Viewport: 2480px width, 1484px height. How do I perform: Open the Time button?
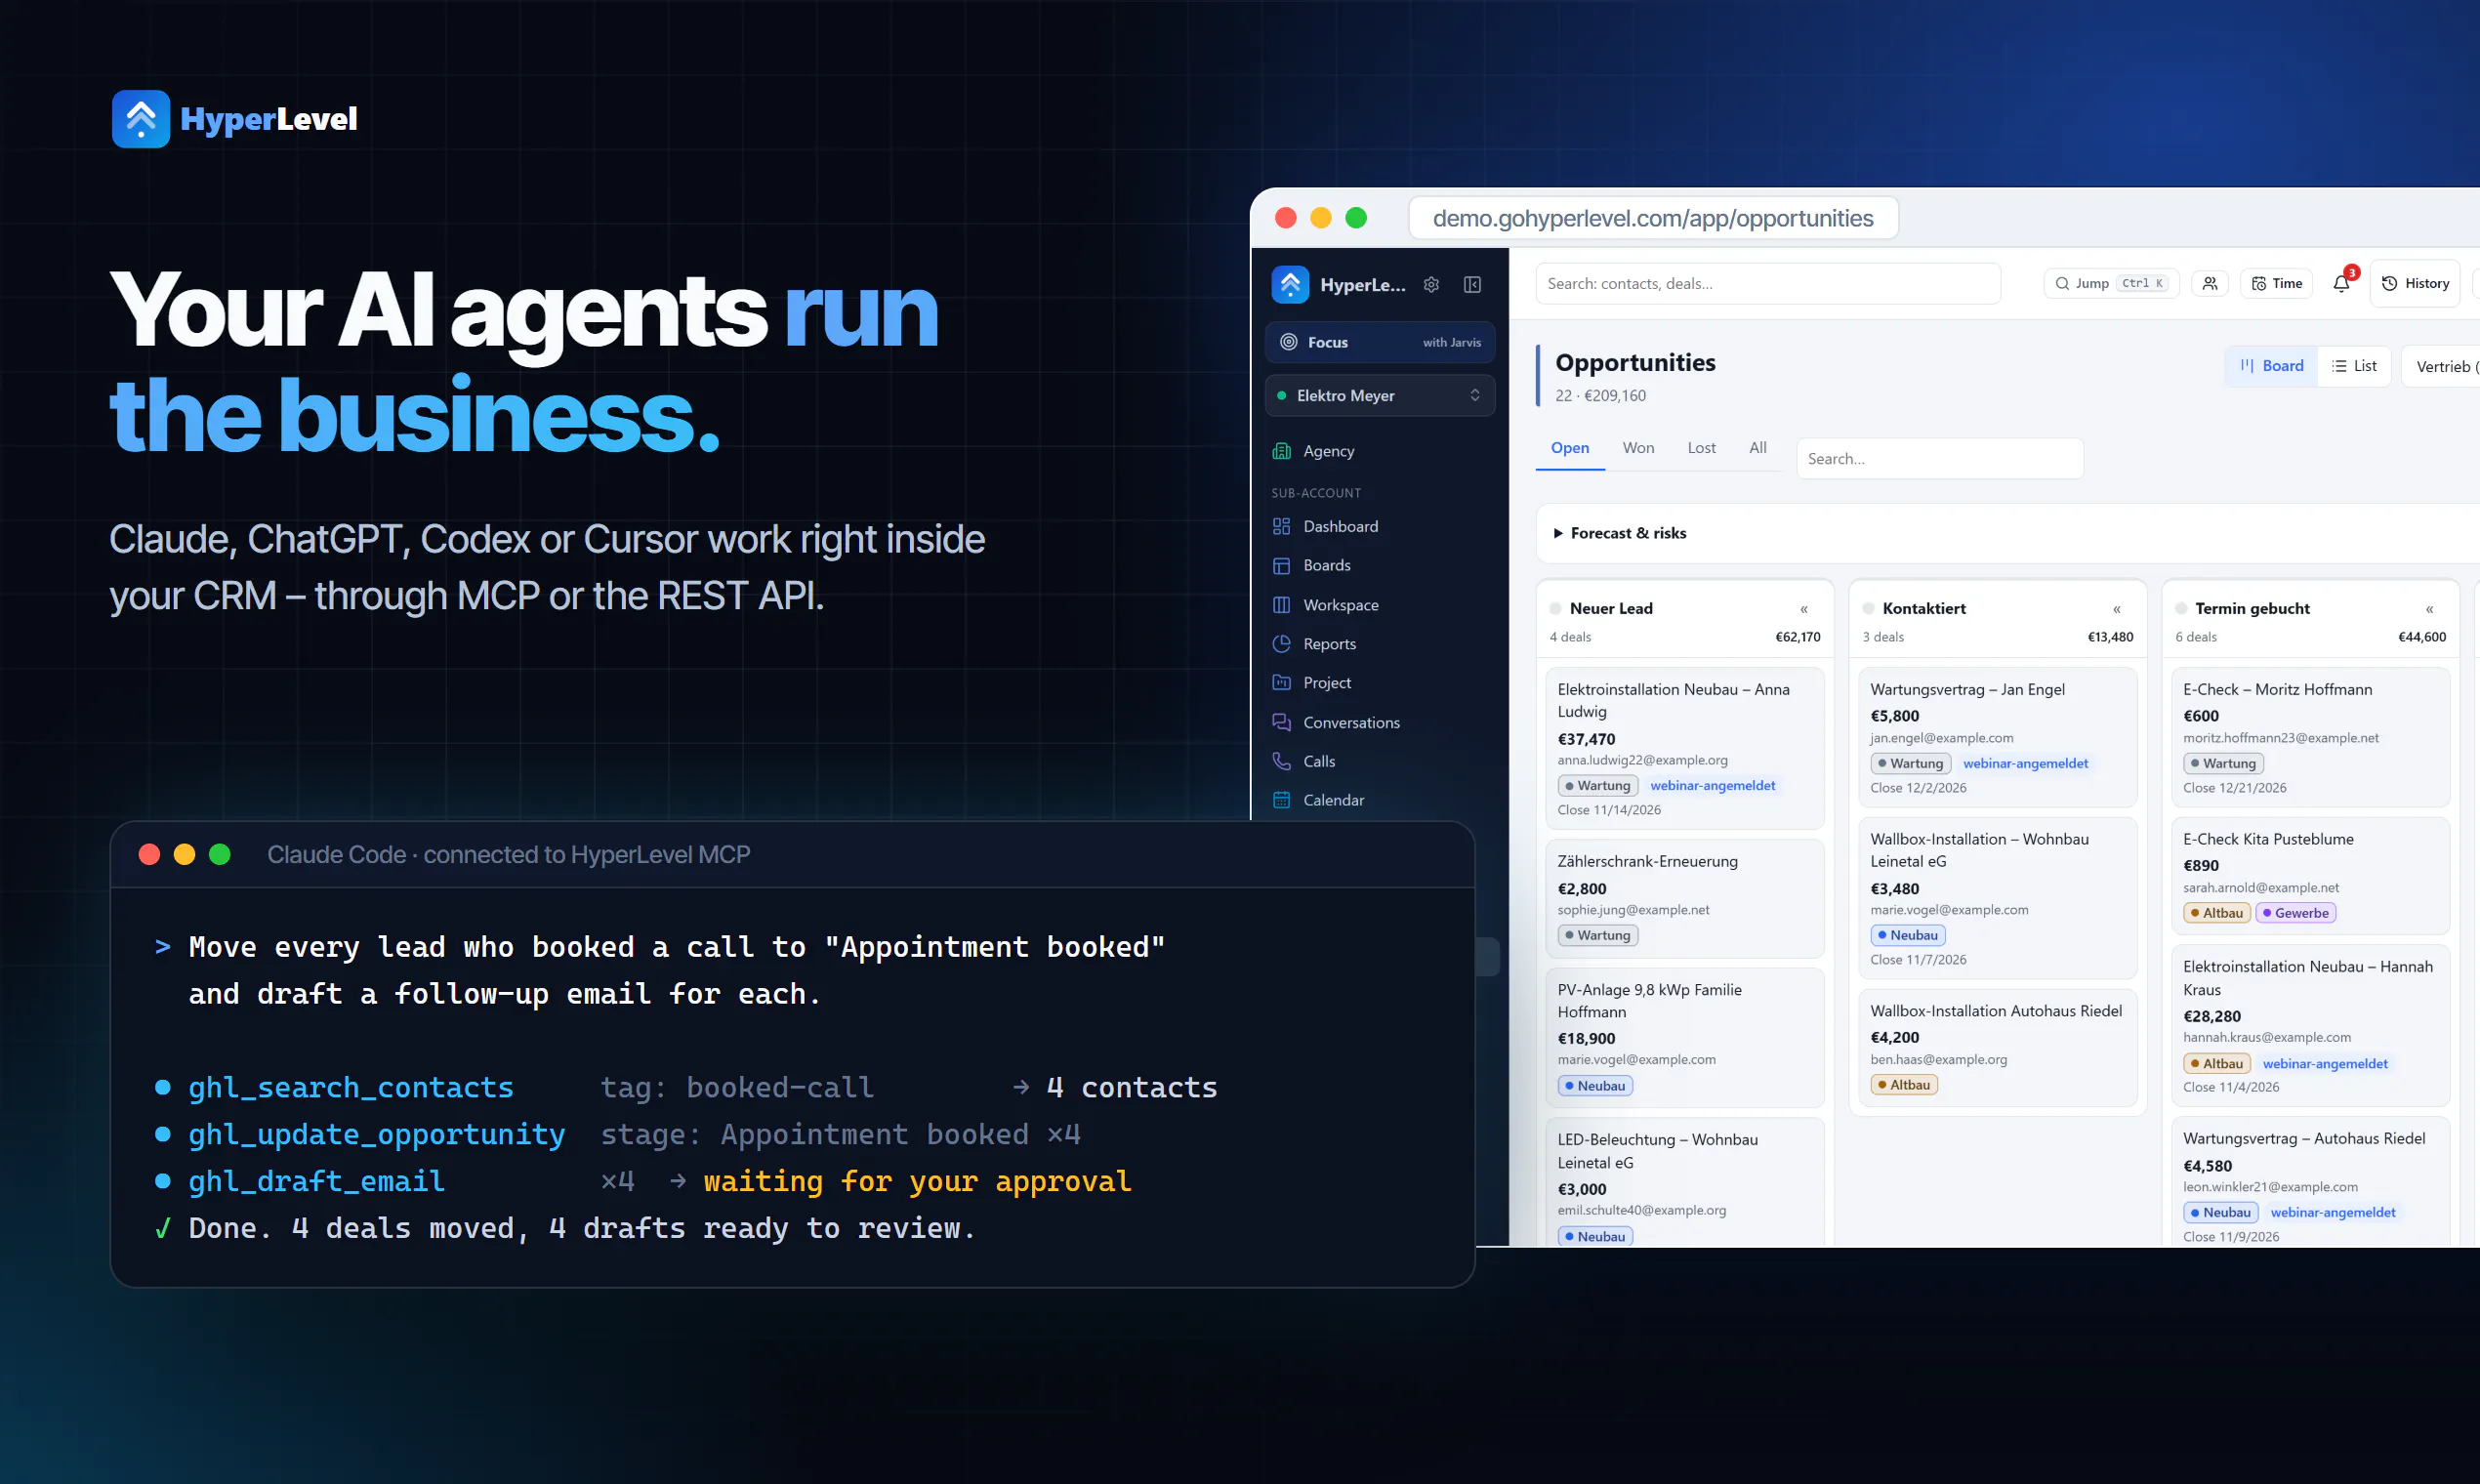coord(2277,284)
